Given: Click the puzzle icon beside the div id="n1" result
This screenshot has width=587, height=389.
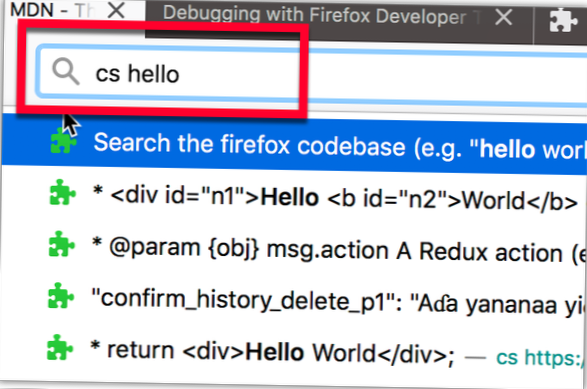Looking at the screenshot, I should point(62,192).
